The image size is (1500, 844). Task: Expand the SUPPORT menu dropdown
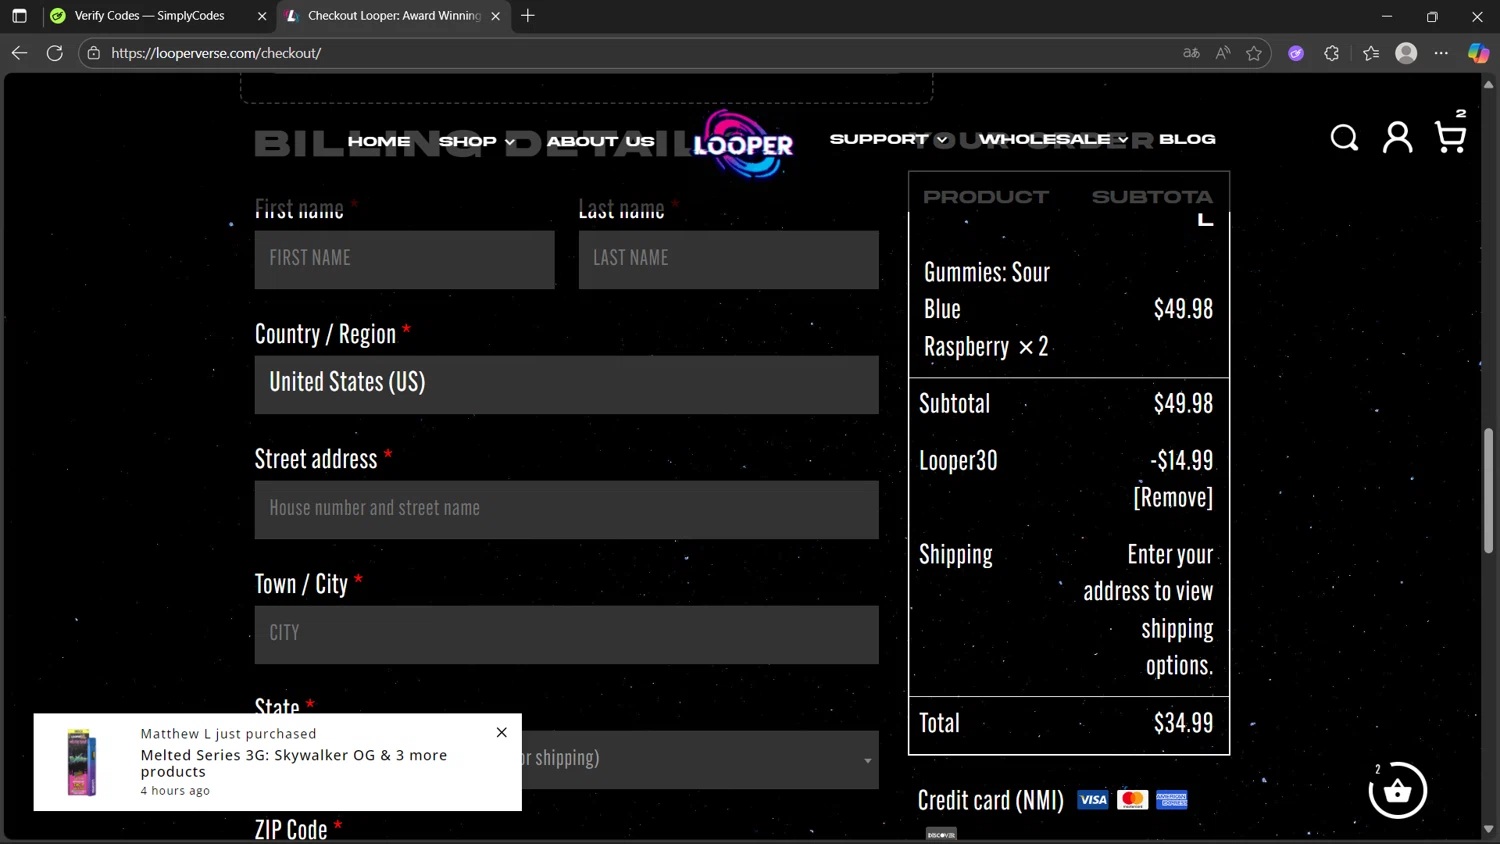point(889,139)
